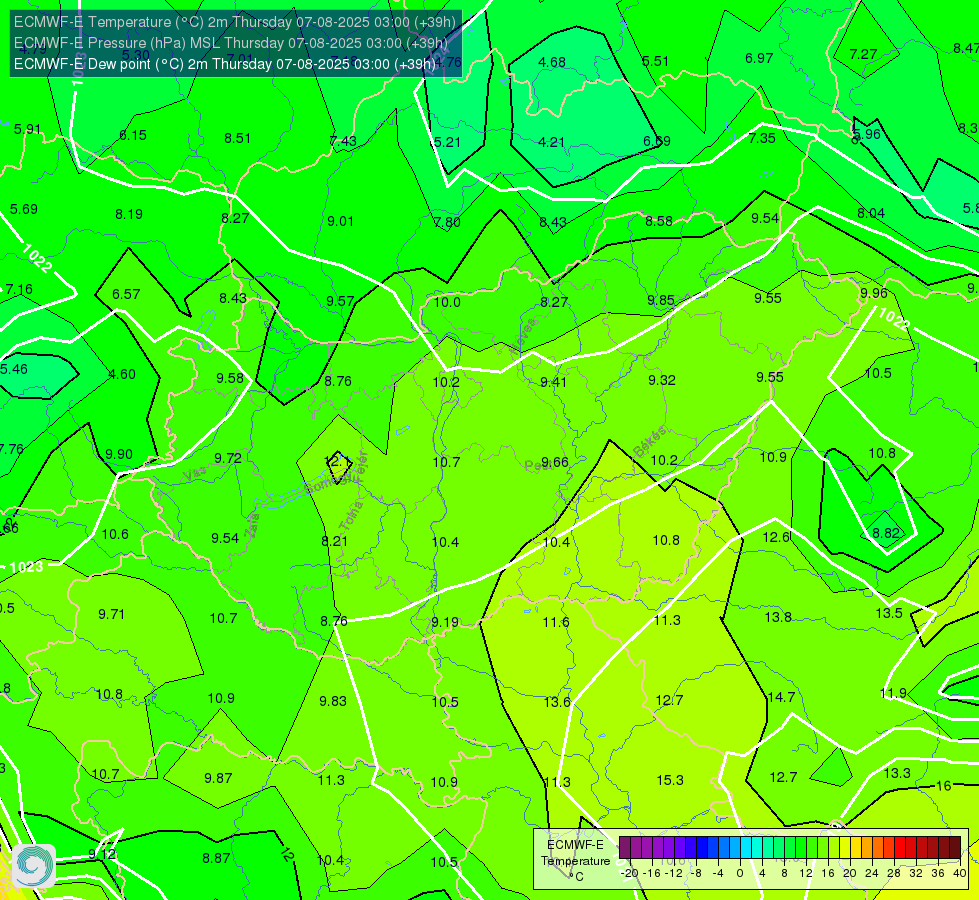This screenshot has height=900, width=979.
Task: Click the 'ECMWF-E Temperature °C' legend title
Action: (x=575, y=861)
